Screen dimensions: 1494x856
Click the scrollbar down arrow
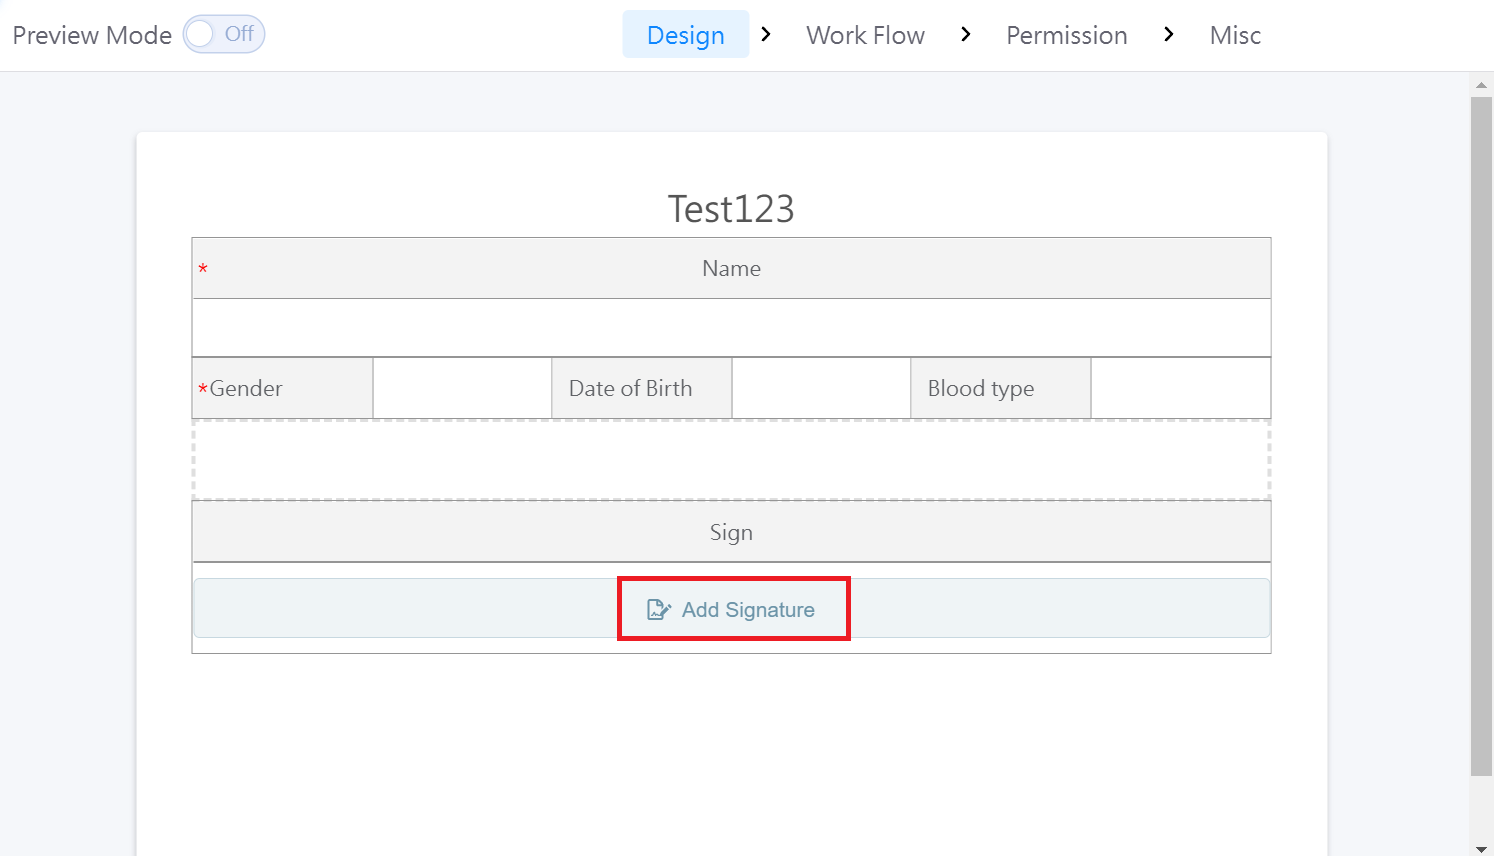(x=1481, y=848)
